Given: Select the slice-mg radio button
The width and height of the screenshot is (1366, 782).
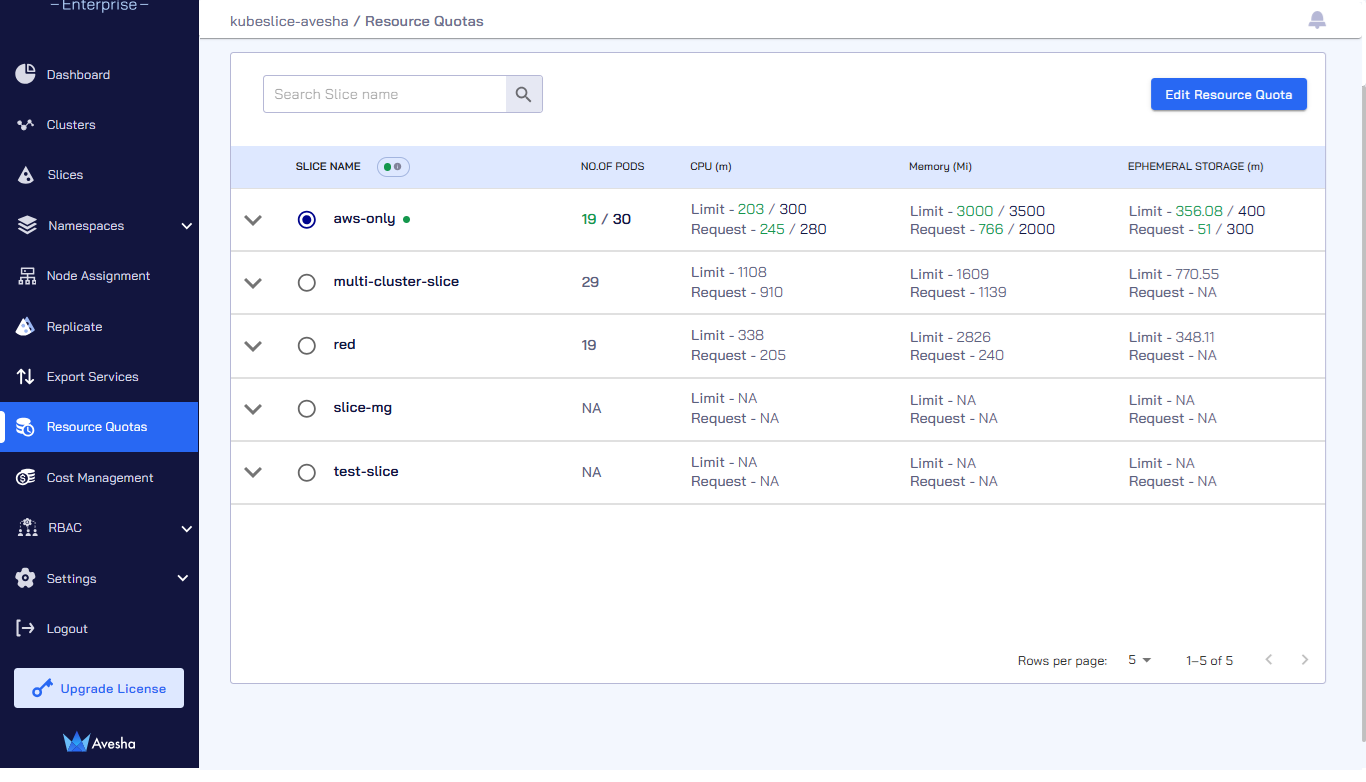Looking at the screenshot, I should 307,408.
